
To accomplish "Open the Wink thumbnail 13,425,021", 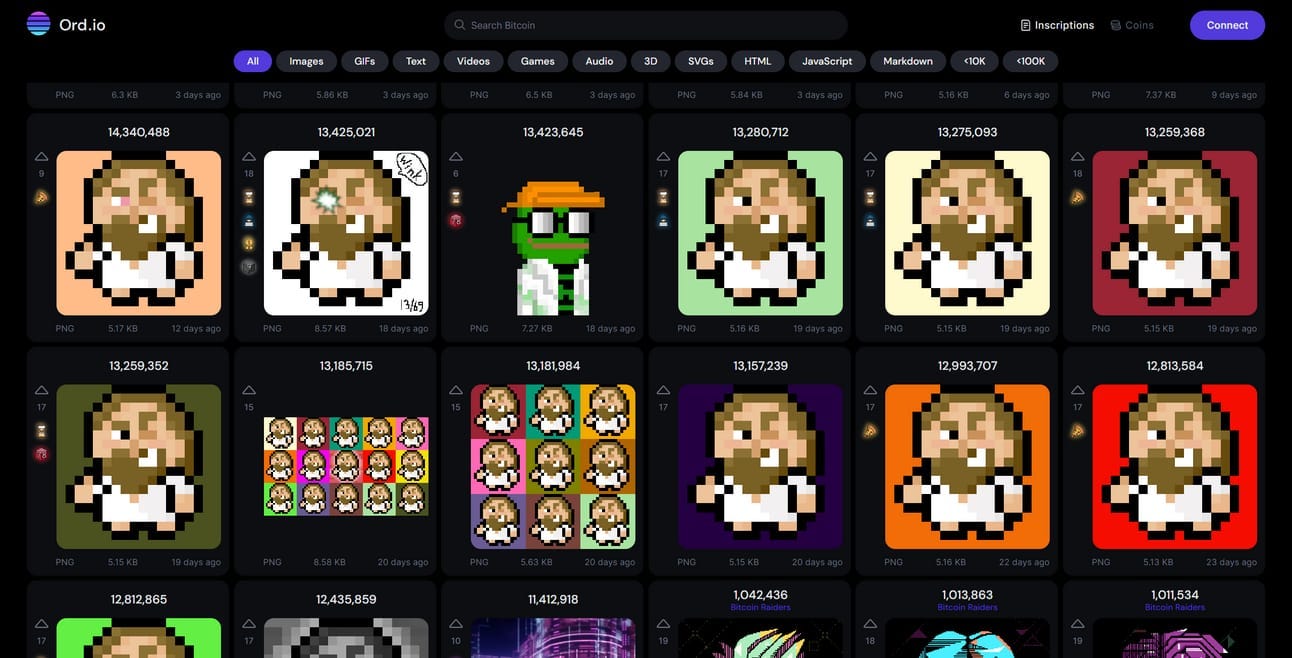I will (x=346, y=233).
